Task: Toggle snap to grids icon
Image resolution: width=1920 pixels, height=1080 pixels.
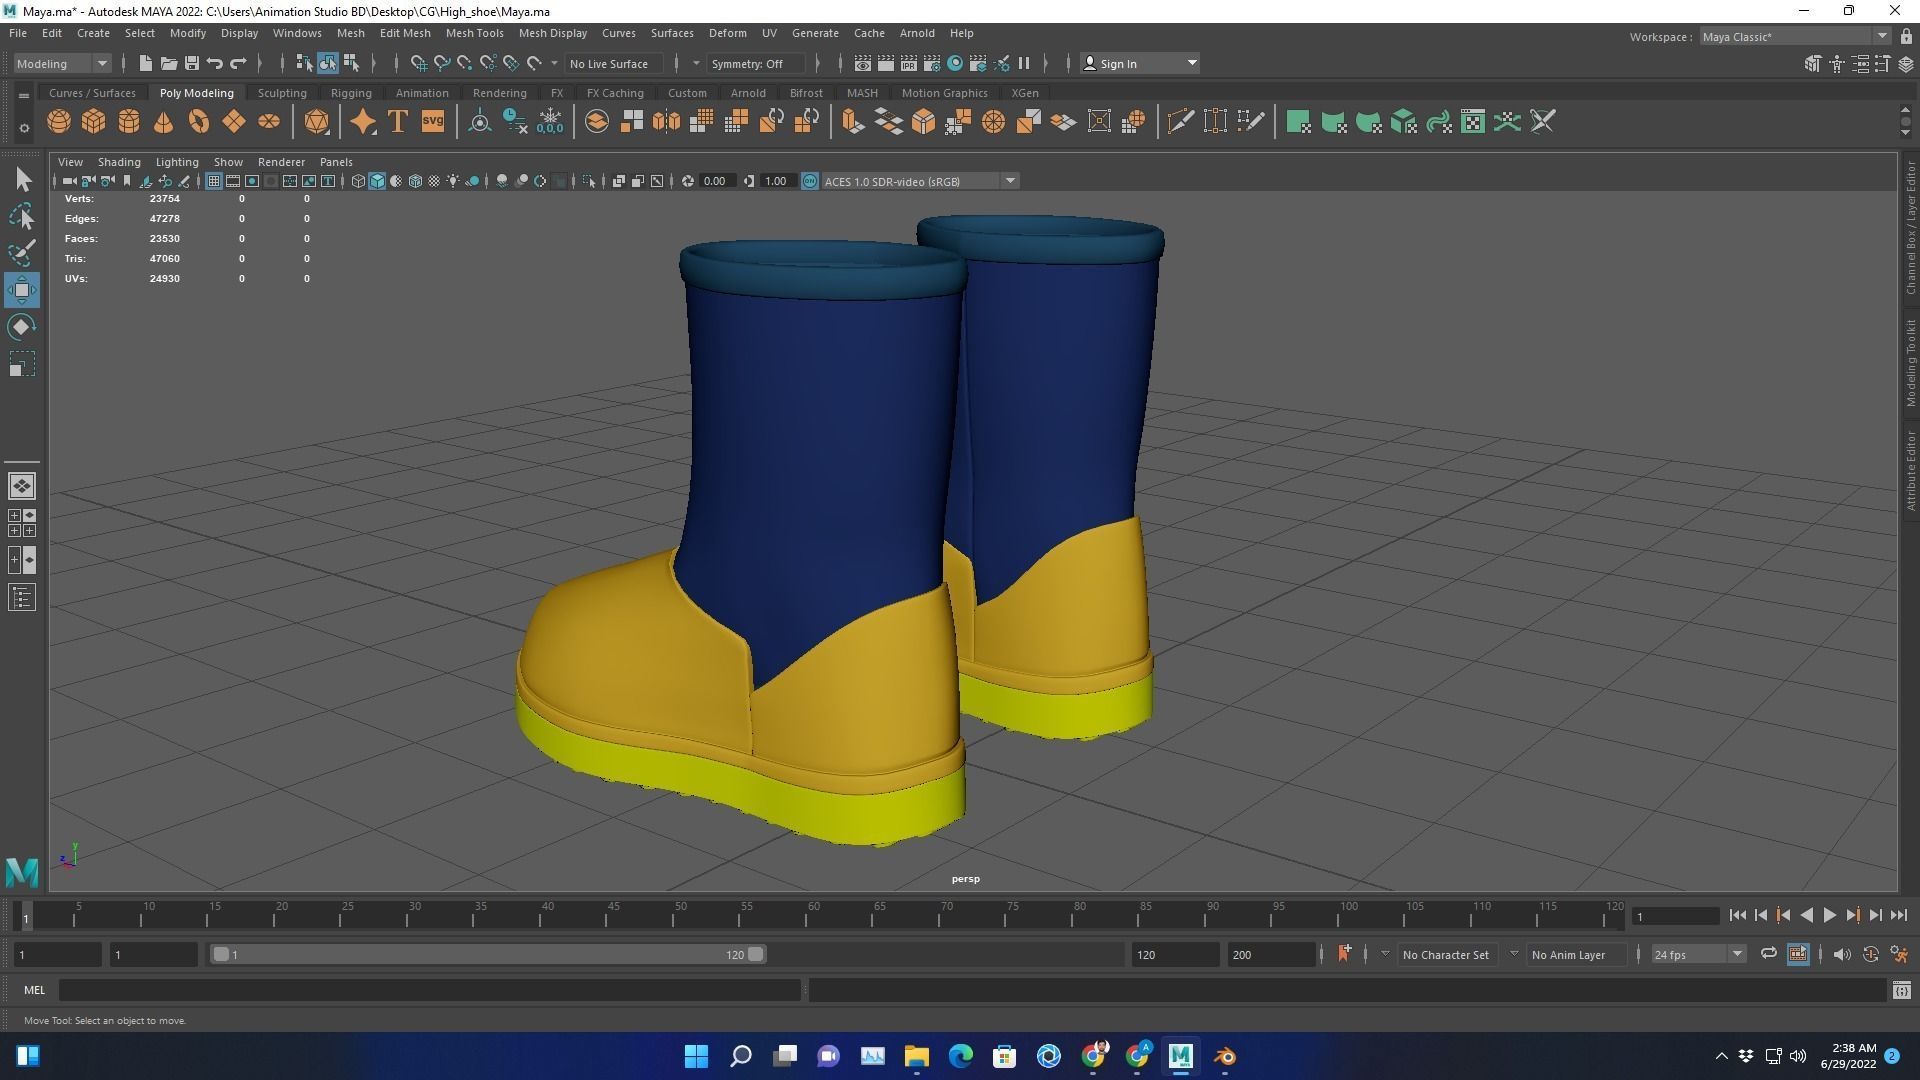Action: (419, 63)
